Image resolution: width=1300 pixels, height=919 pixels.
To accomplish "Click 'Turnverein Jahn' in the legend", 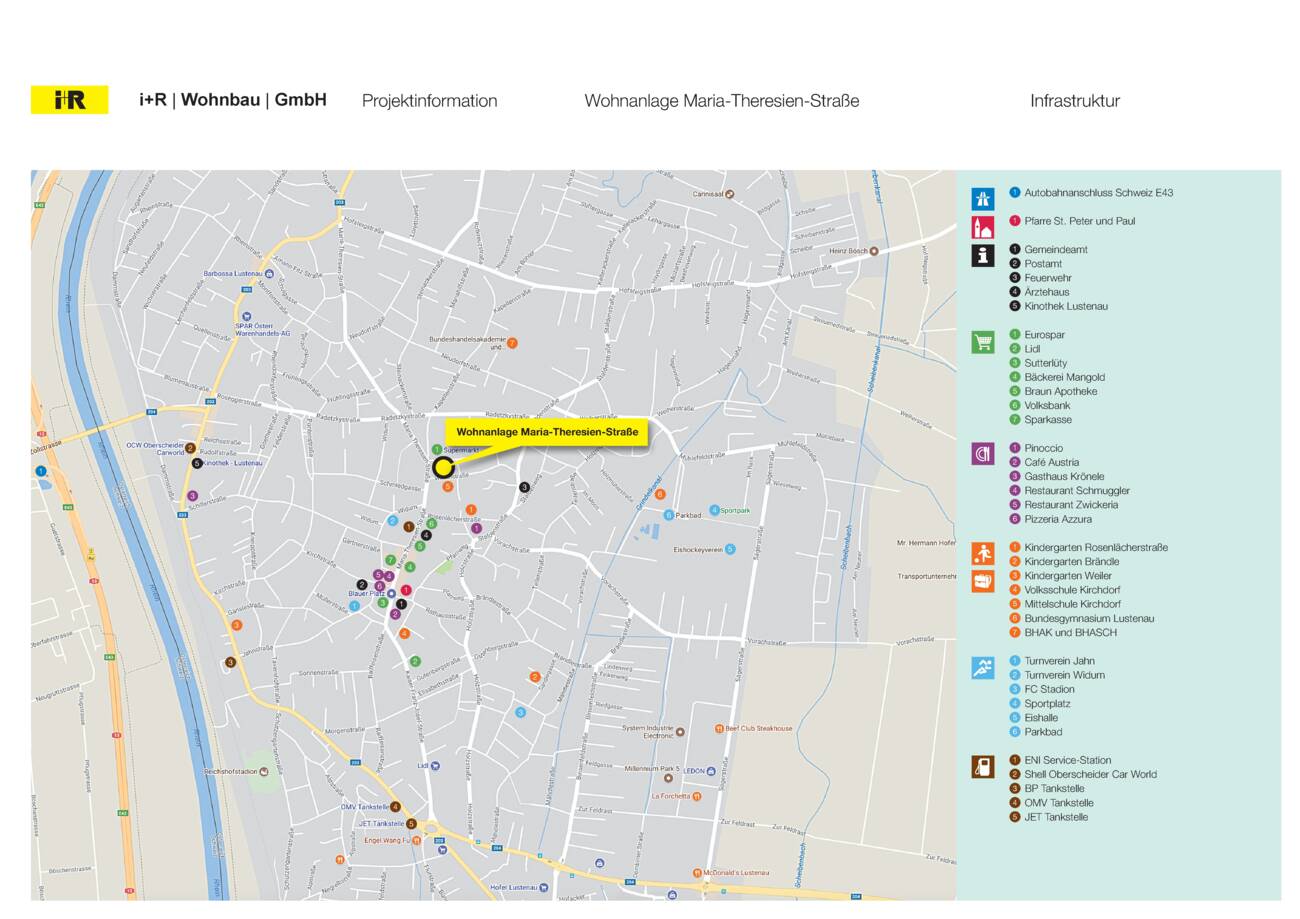I will (1059, 661).
